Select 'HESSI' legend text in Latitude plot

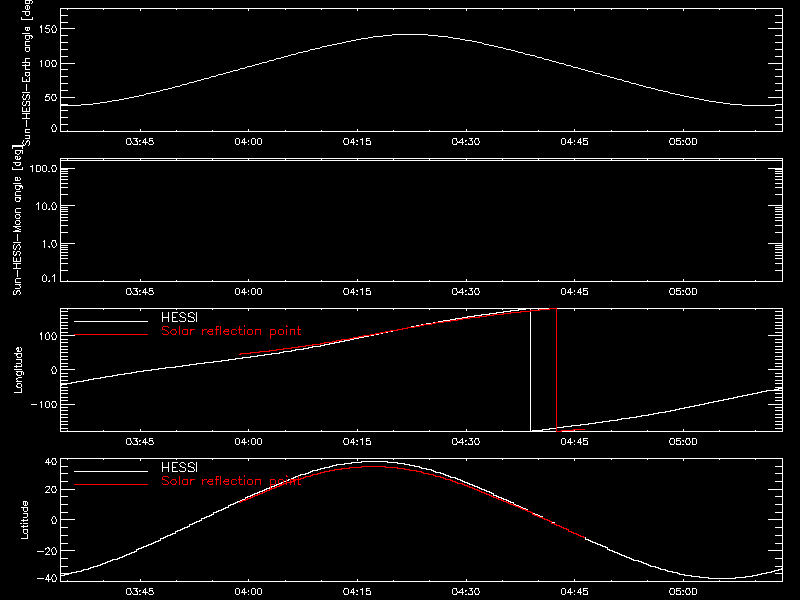point(179,467)
